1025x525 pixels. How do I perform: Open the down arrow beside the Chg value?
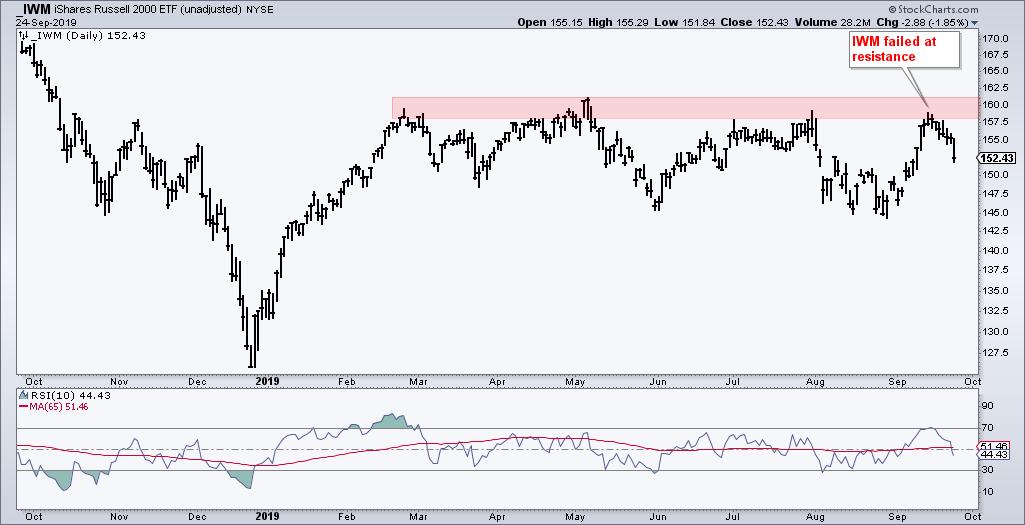click(x=975, y=23)
